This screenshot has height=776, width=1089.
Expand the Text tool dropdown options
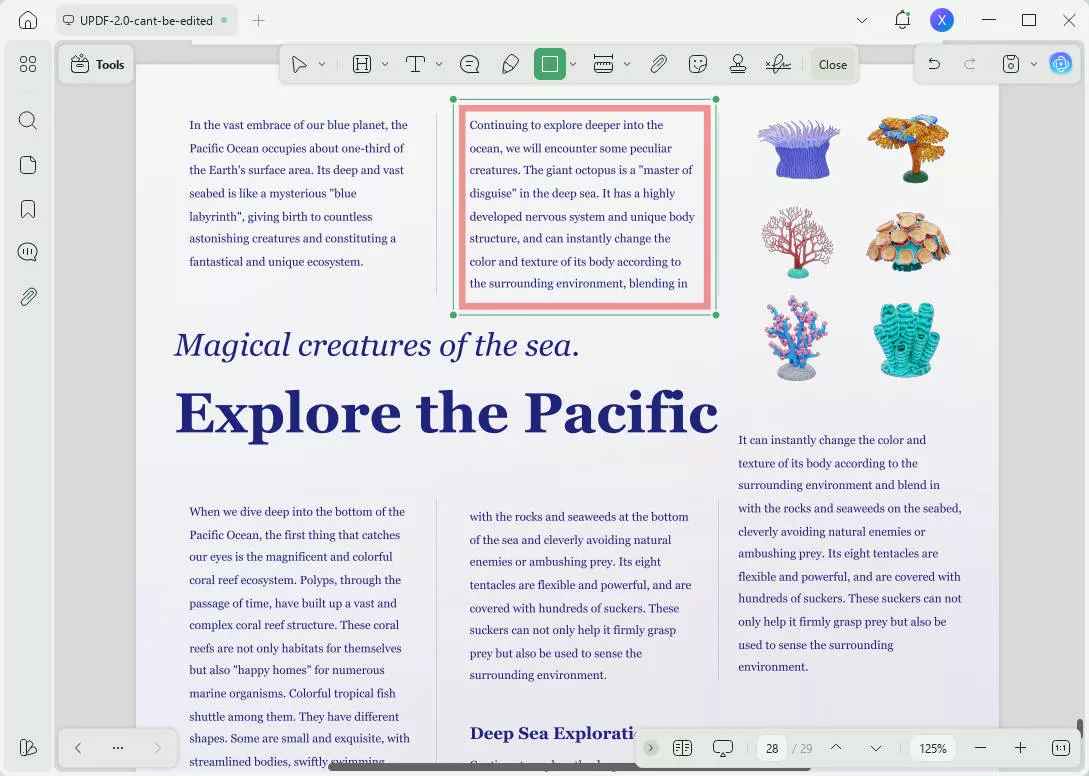tap(439, 64)
